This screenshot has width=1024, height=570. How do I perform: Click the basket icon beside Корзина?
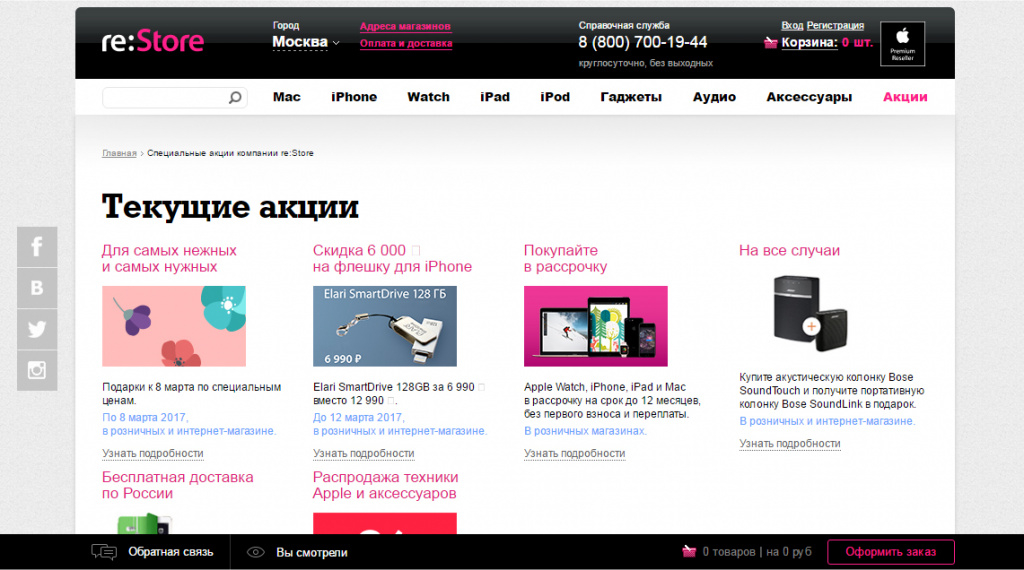tap(771, 43)
